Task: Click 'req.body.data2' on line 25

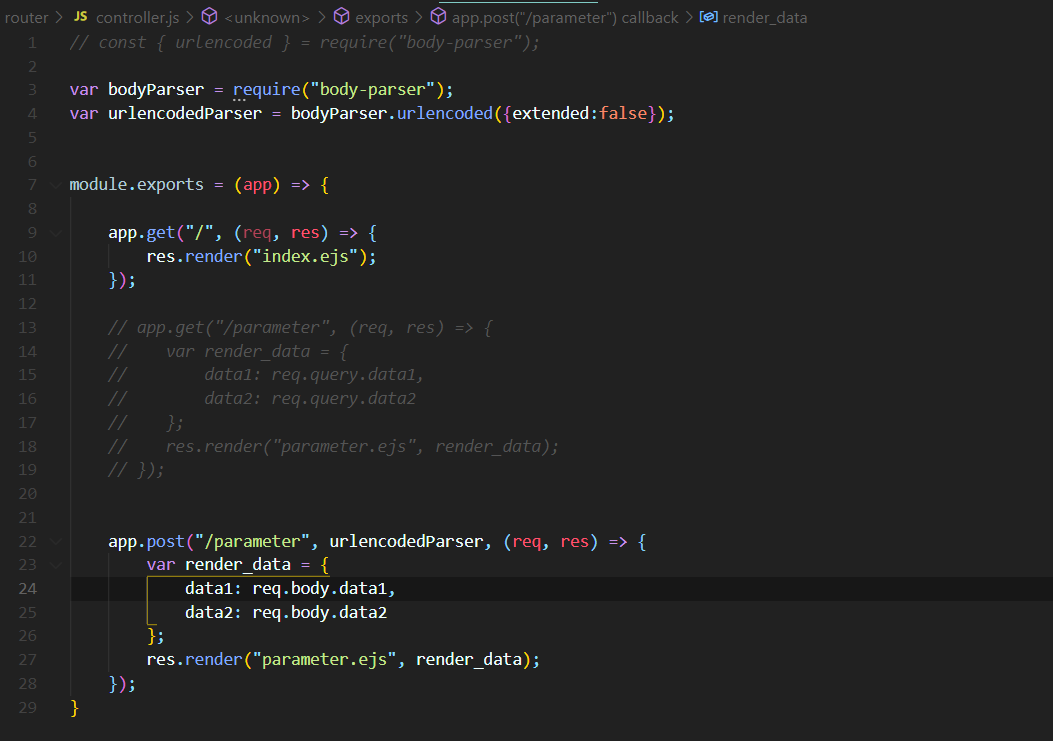Action: pos(320,613)
